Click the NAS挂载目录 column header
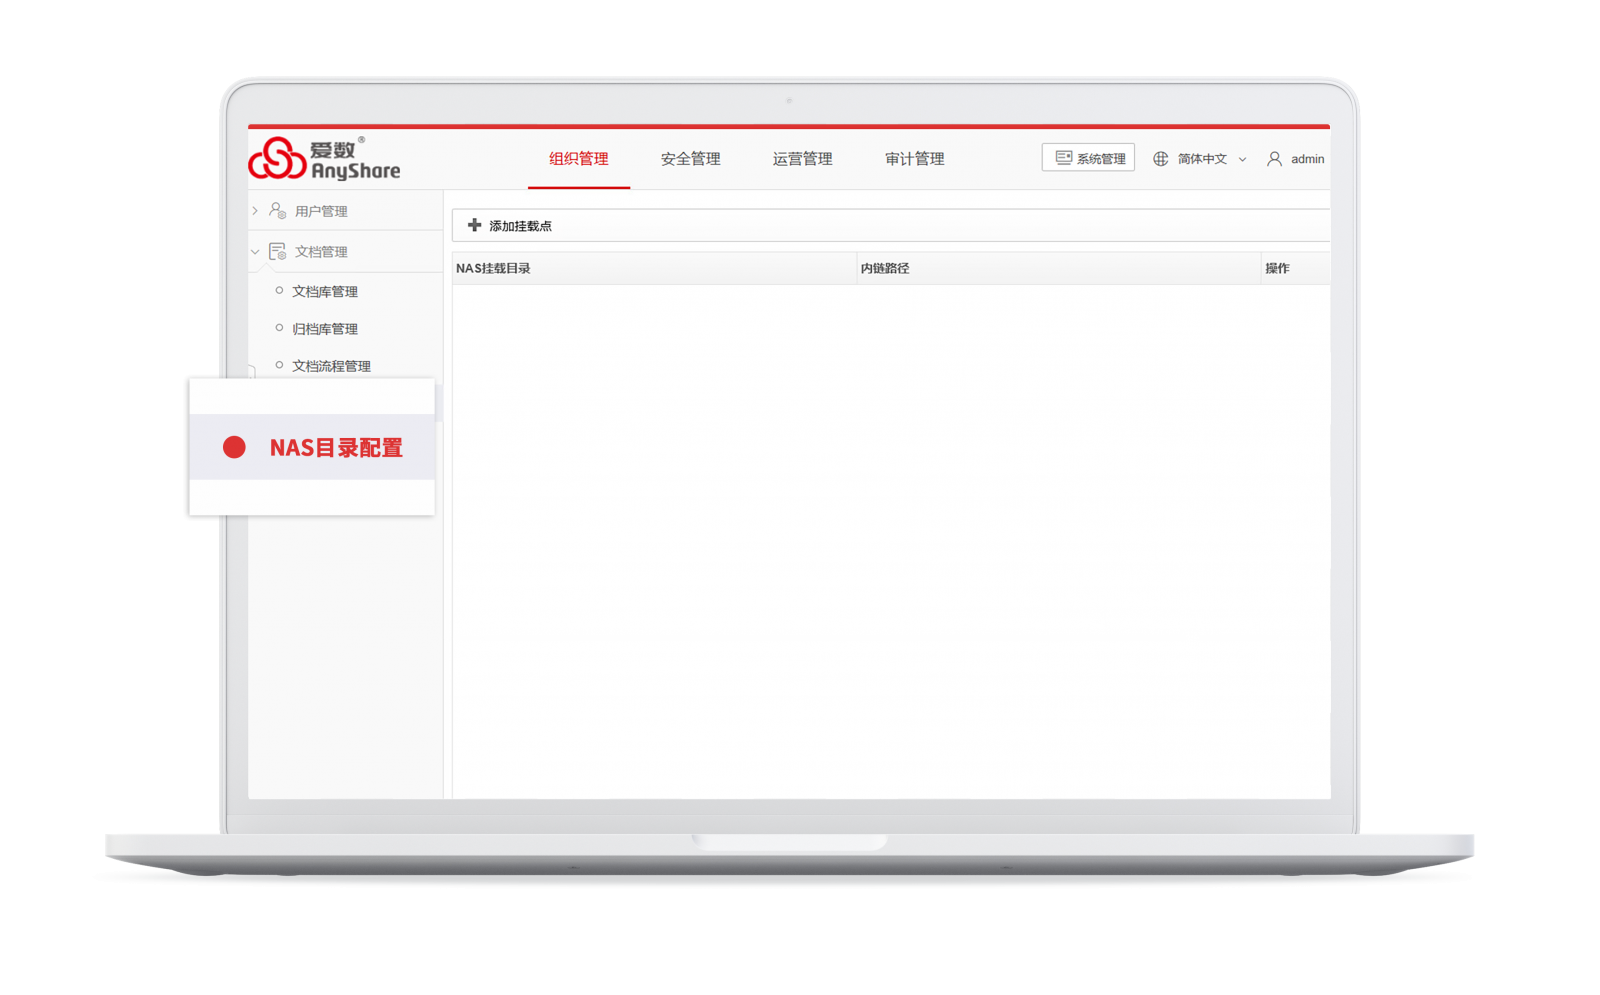 493,268
